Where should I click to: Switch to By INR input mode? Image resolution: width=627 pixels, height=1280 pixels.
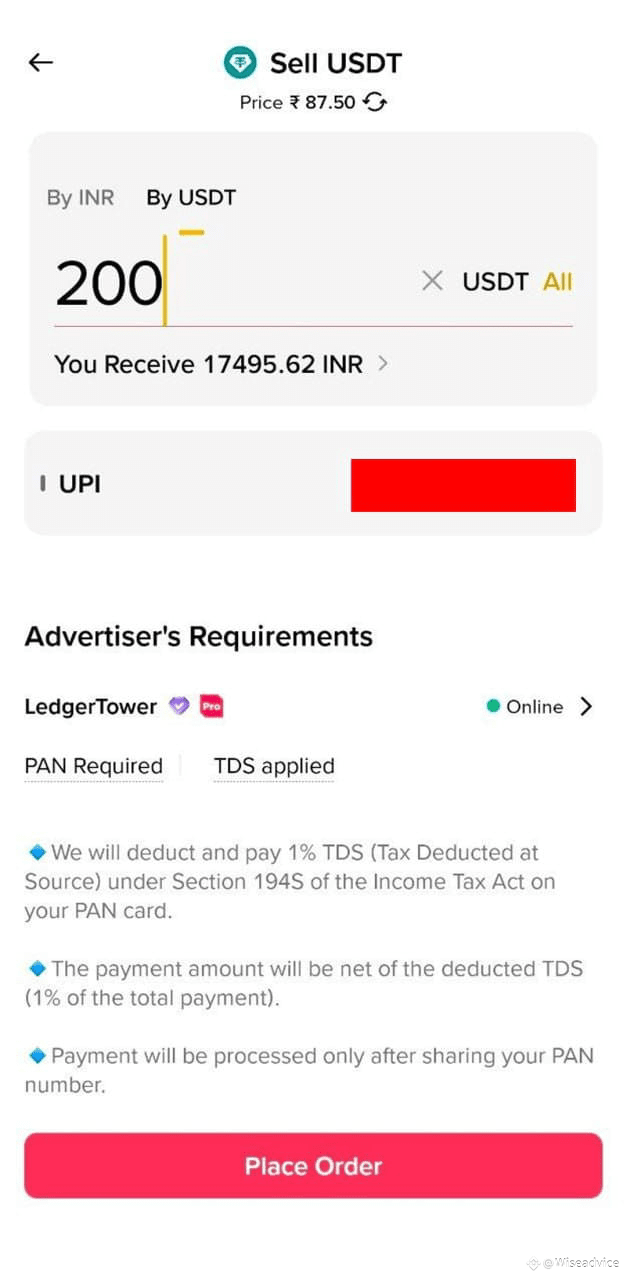click(x=80, y=198)
